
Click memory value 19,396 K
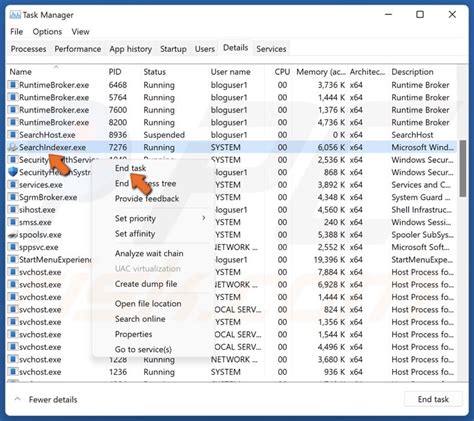click(x=329, y=260)
